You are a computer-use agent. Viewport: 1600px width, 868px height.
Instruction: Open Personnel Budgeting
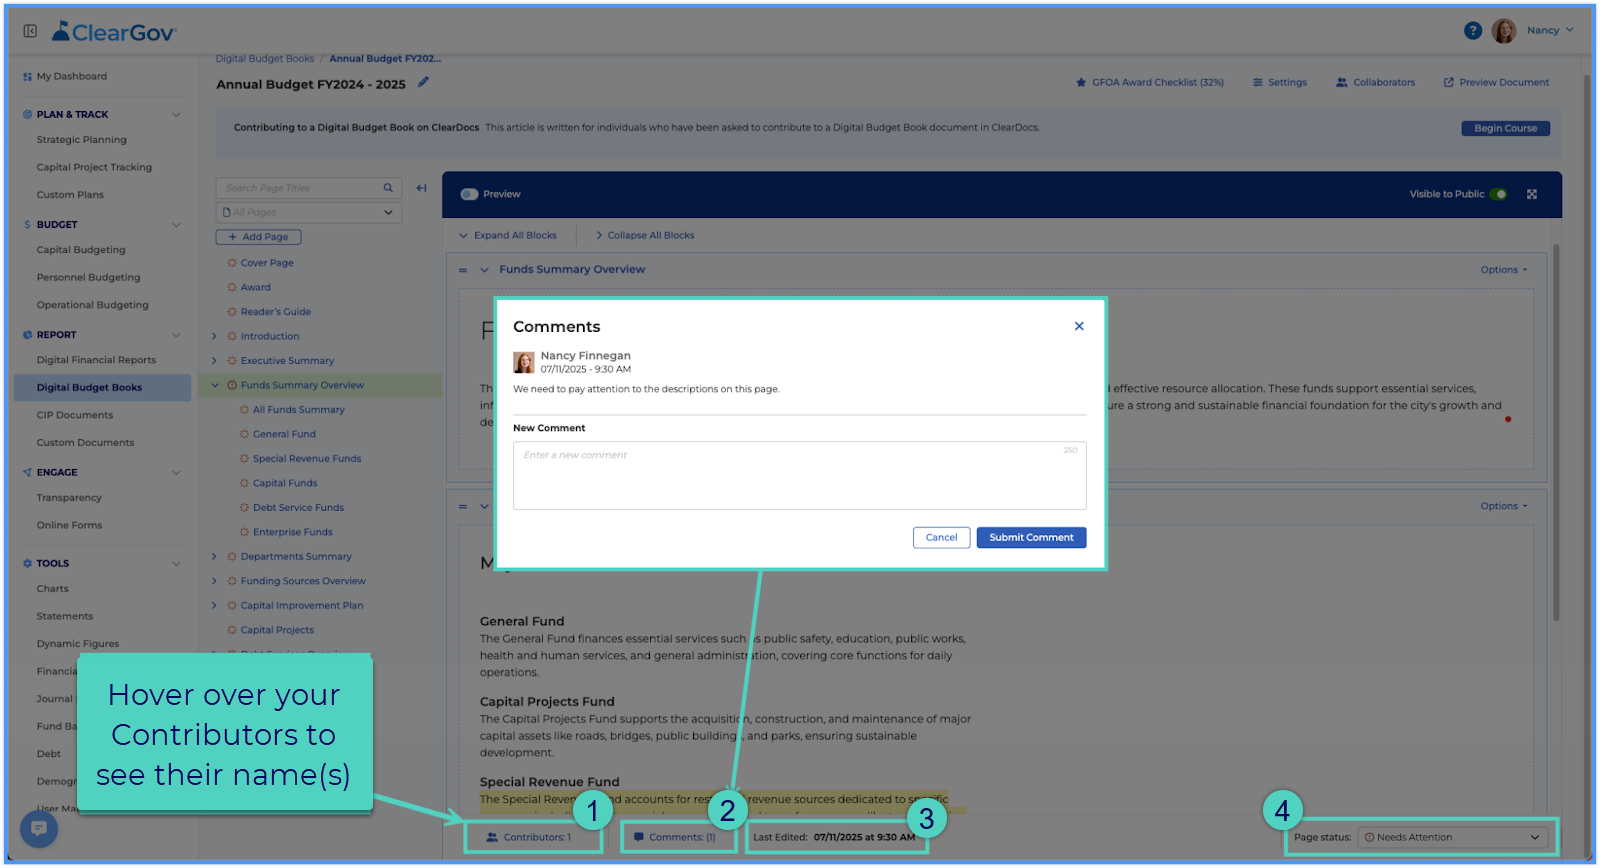pos(88,277)
